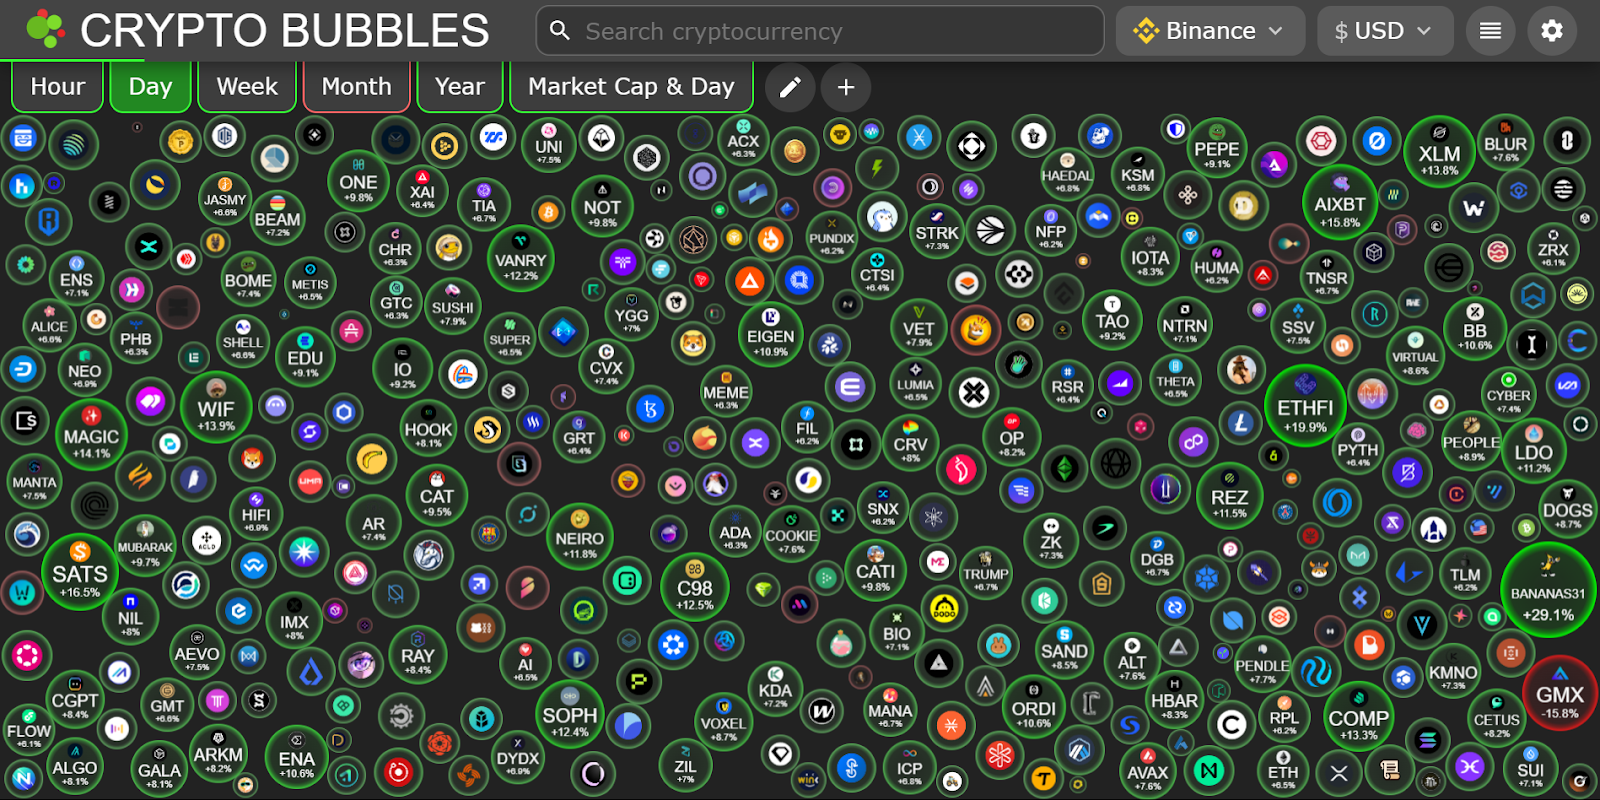This screenshot has width=1600, height=800.
Task: Select the TAO bubble
Action: [1112, 319]
